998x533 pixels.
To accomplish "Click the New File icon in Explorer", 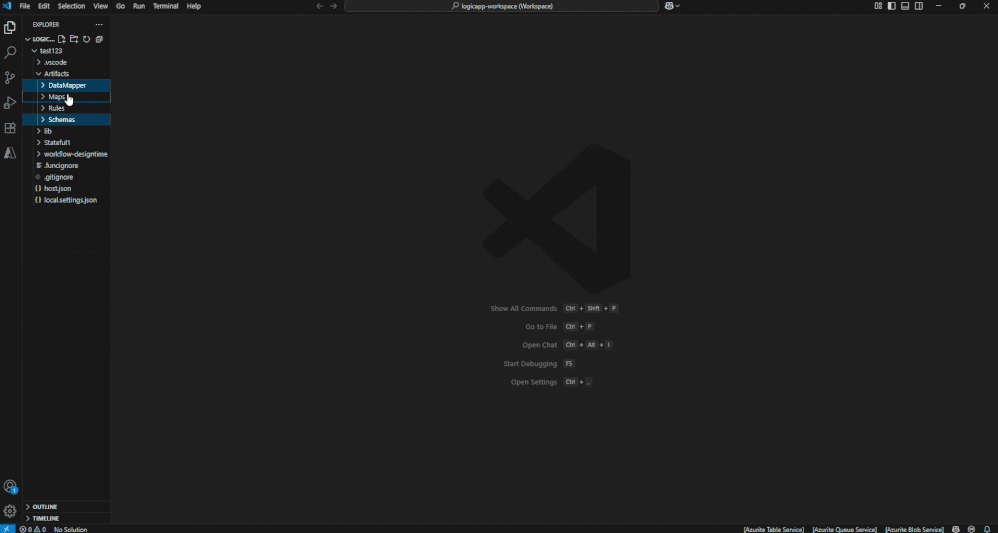I will 62,39.
